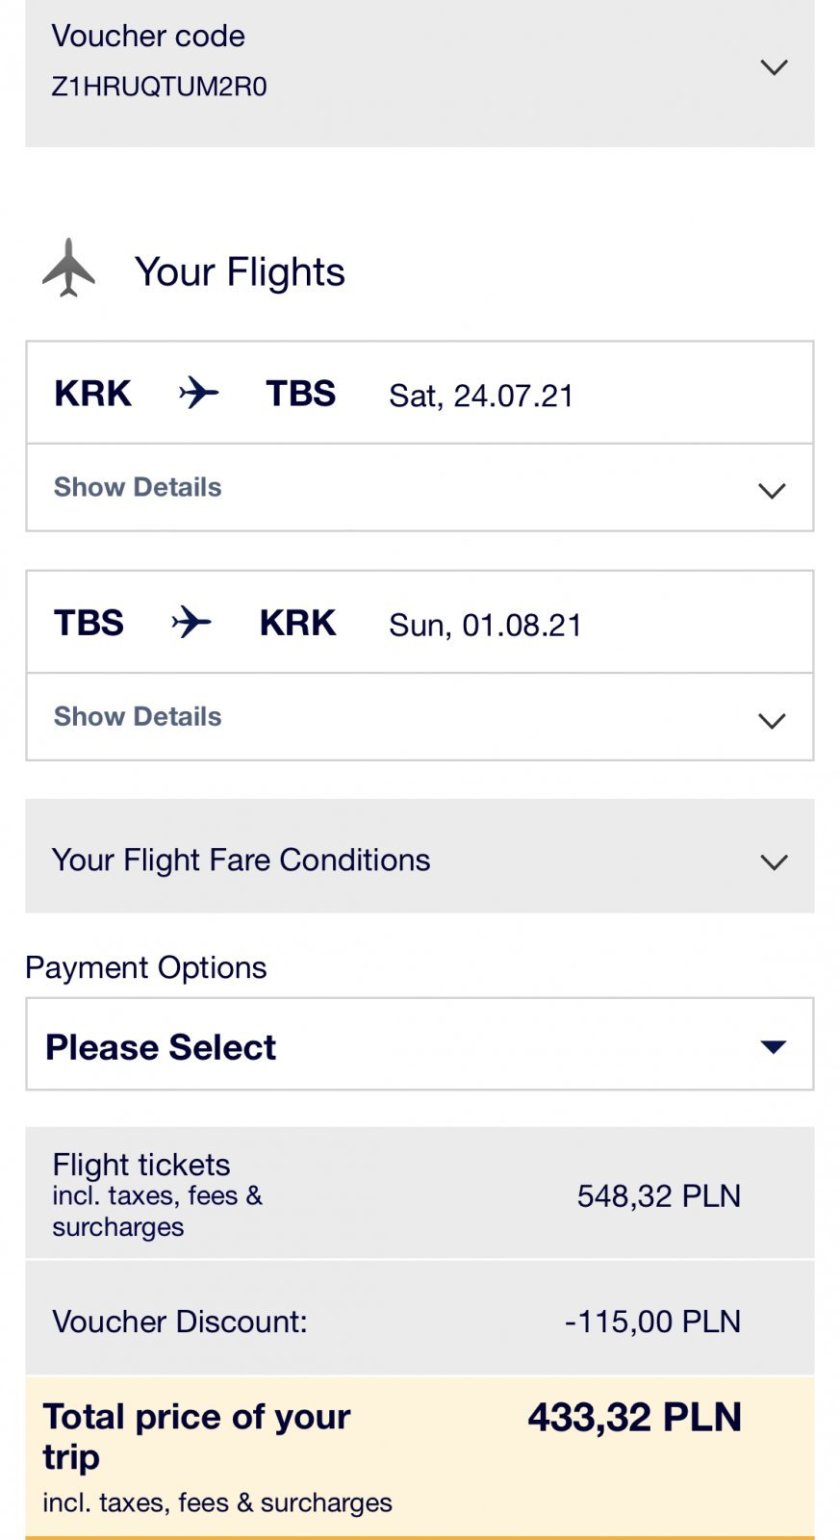The height and width of the screenshot is (1540, 840).
Task: Expand details chevron for the 24.07.21 flight
Action: pyautogui.click(x=772, y=490)
